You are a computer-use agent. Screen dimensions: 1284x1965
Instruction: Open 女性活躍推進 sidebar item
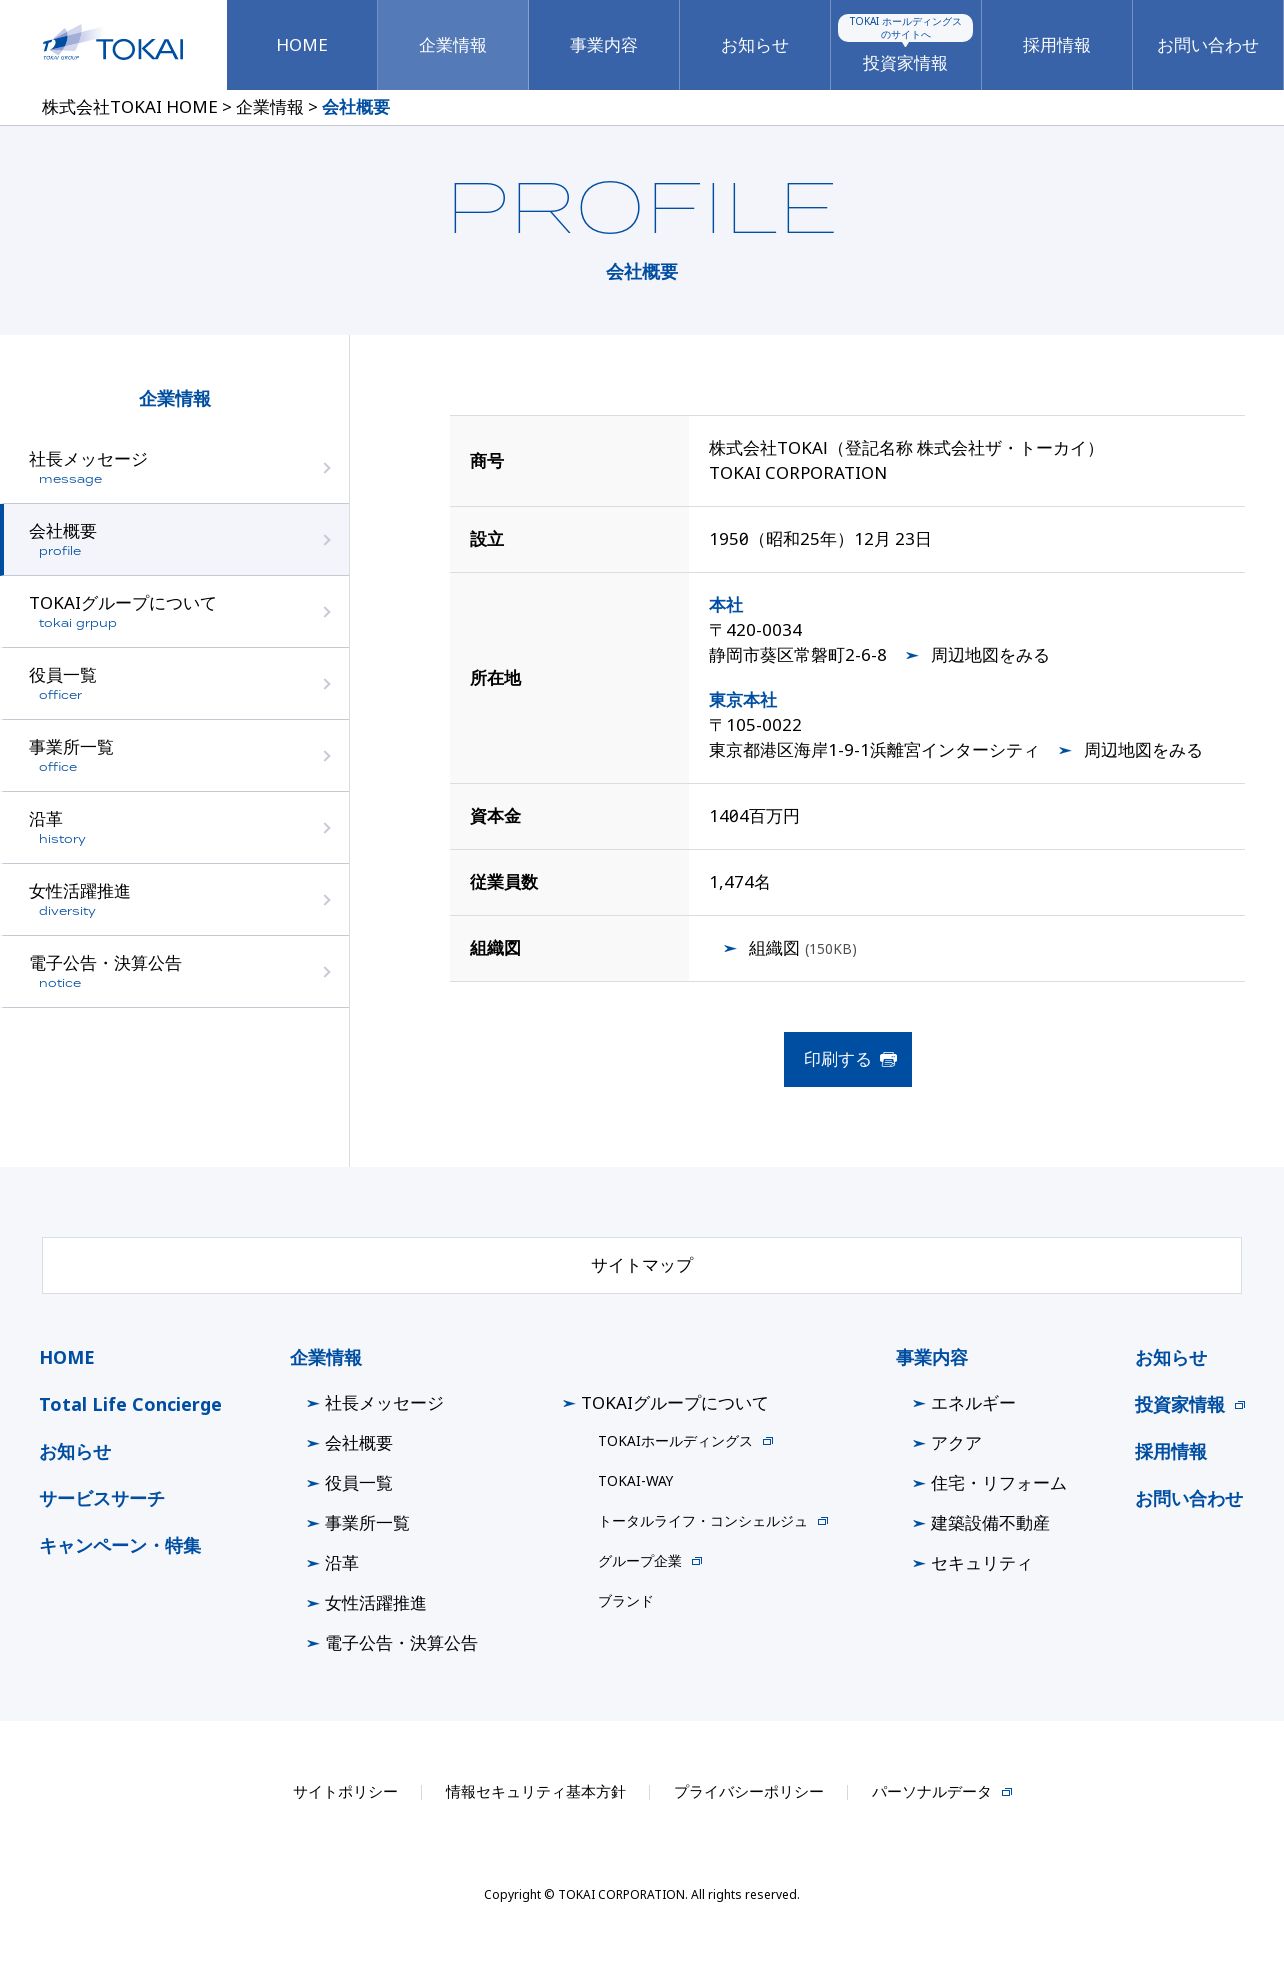coord(175,899)
